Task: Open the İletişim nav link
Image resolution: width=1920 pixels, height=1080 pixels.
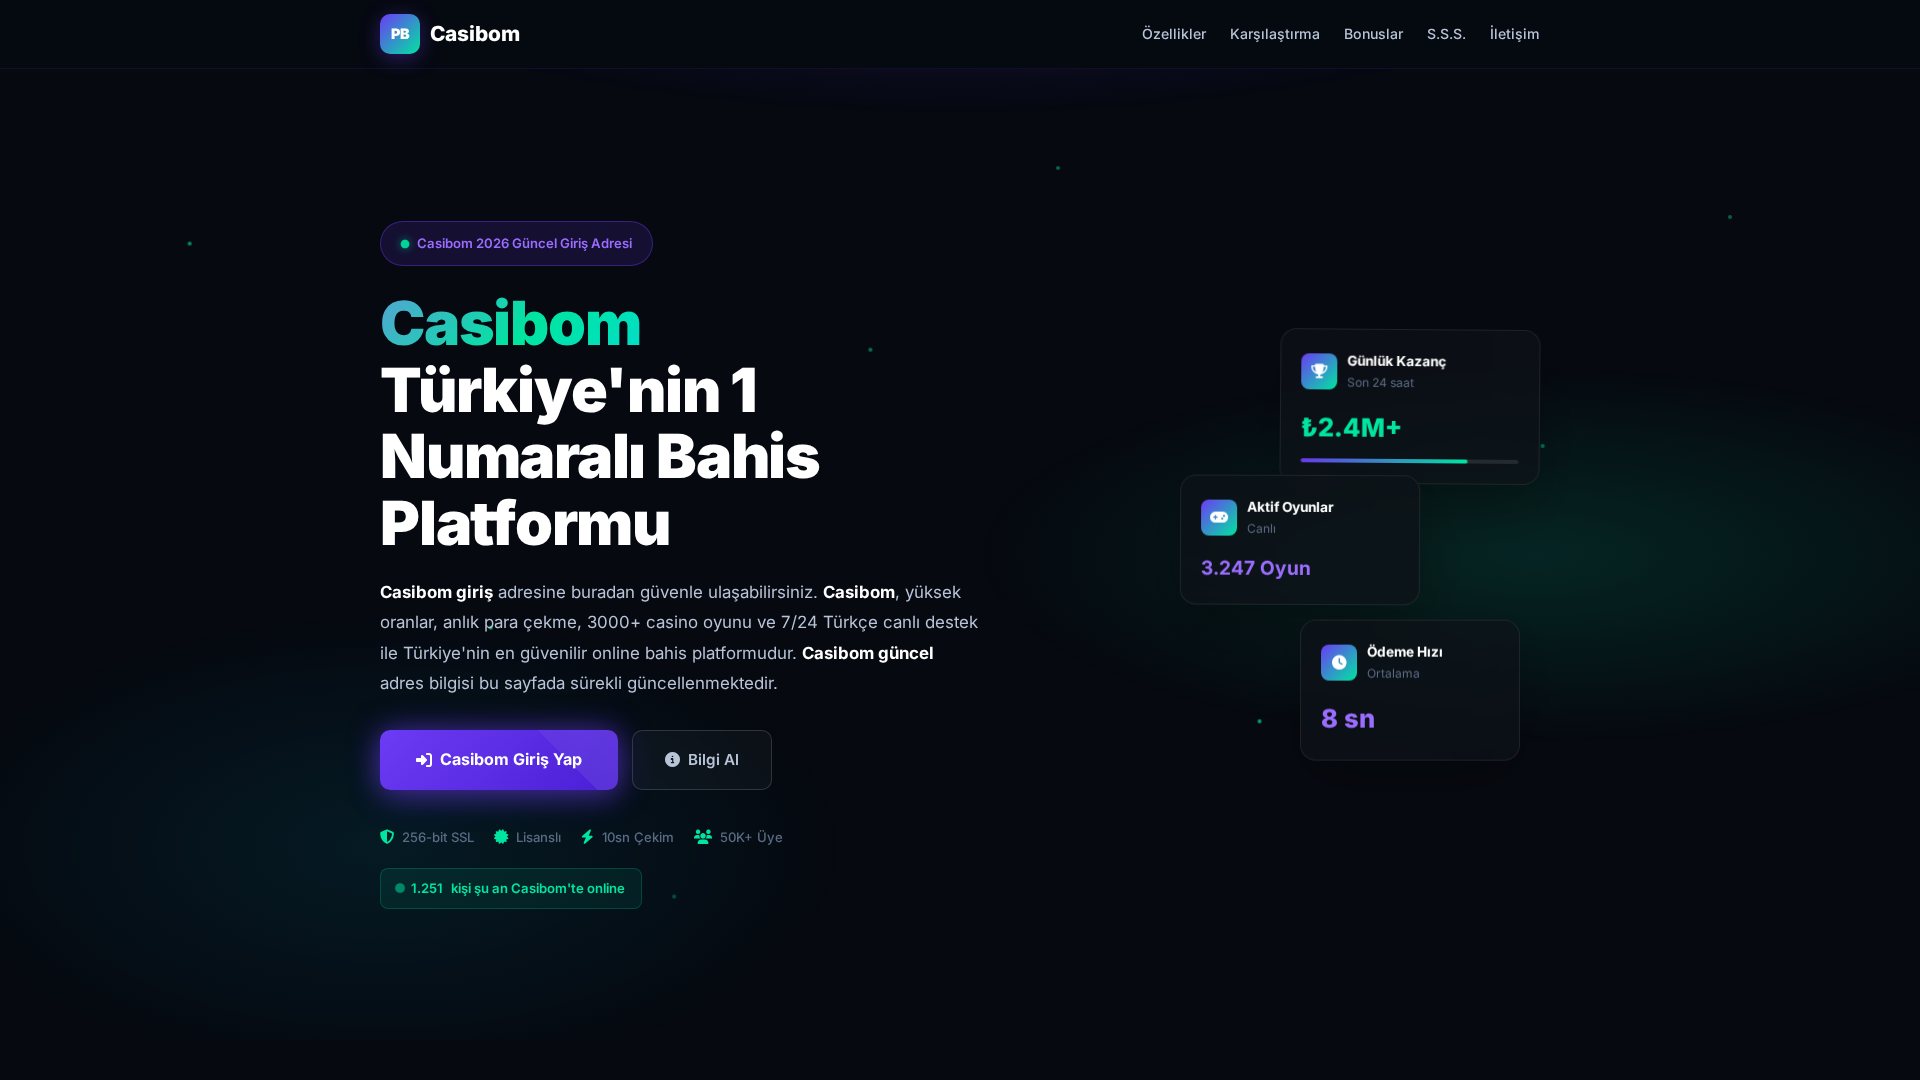Action: tap(1514, 34)
